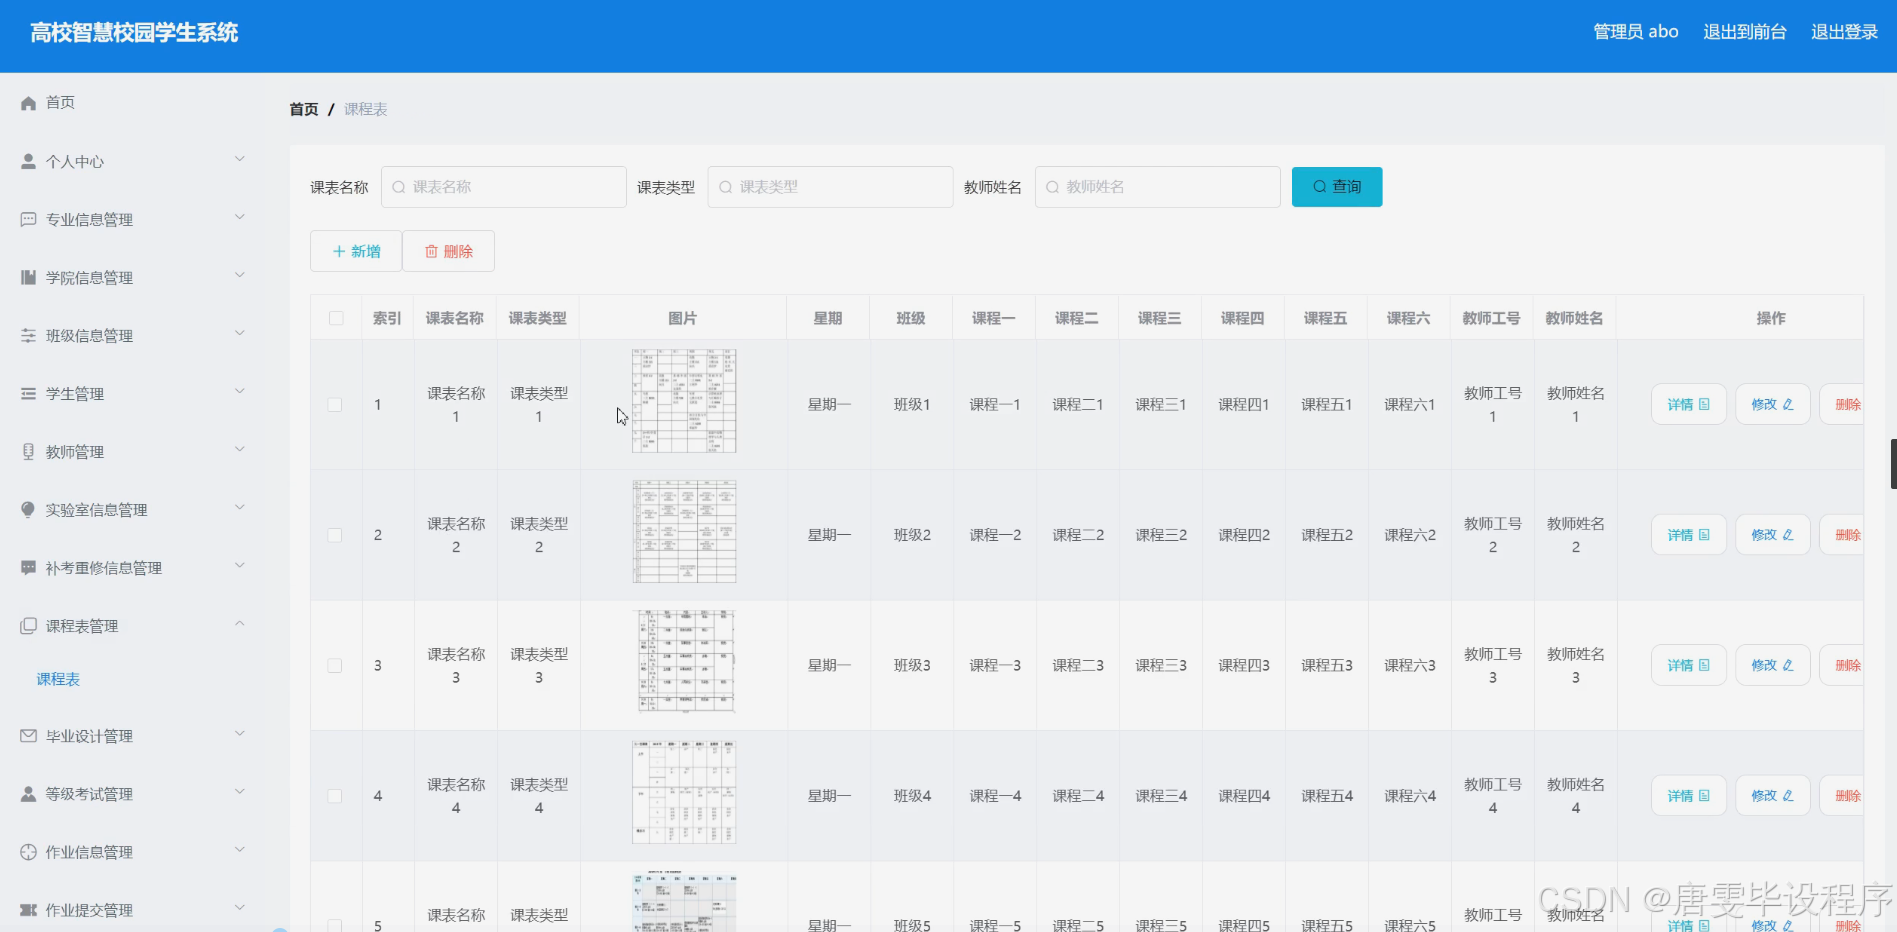Screen dimensions: 1897x932
Task: Click the 班级1 cell
Action: 912,405
